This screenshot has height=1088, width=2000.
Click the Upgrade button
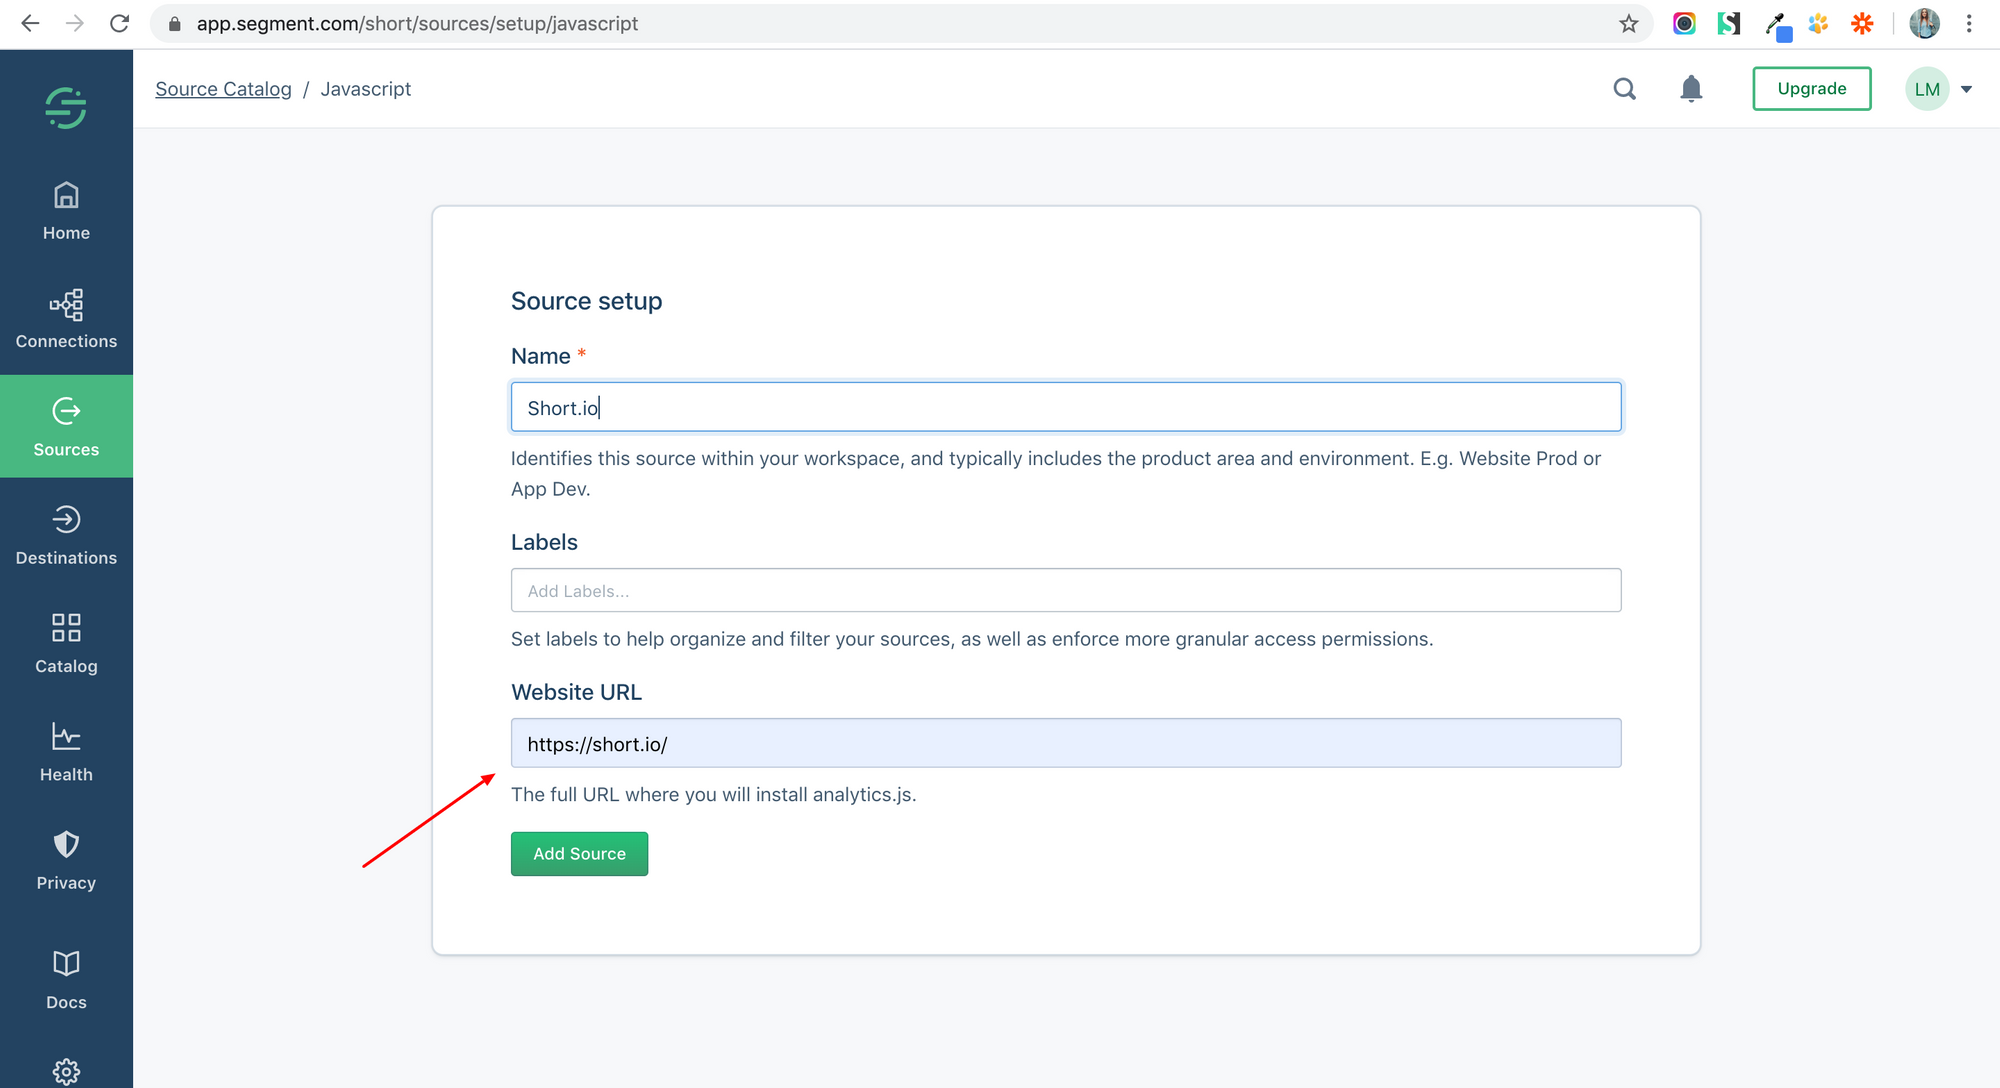pos(1811,88)
